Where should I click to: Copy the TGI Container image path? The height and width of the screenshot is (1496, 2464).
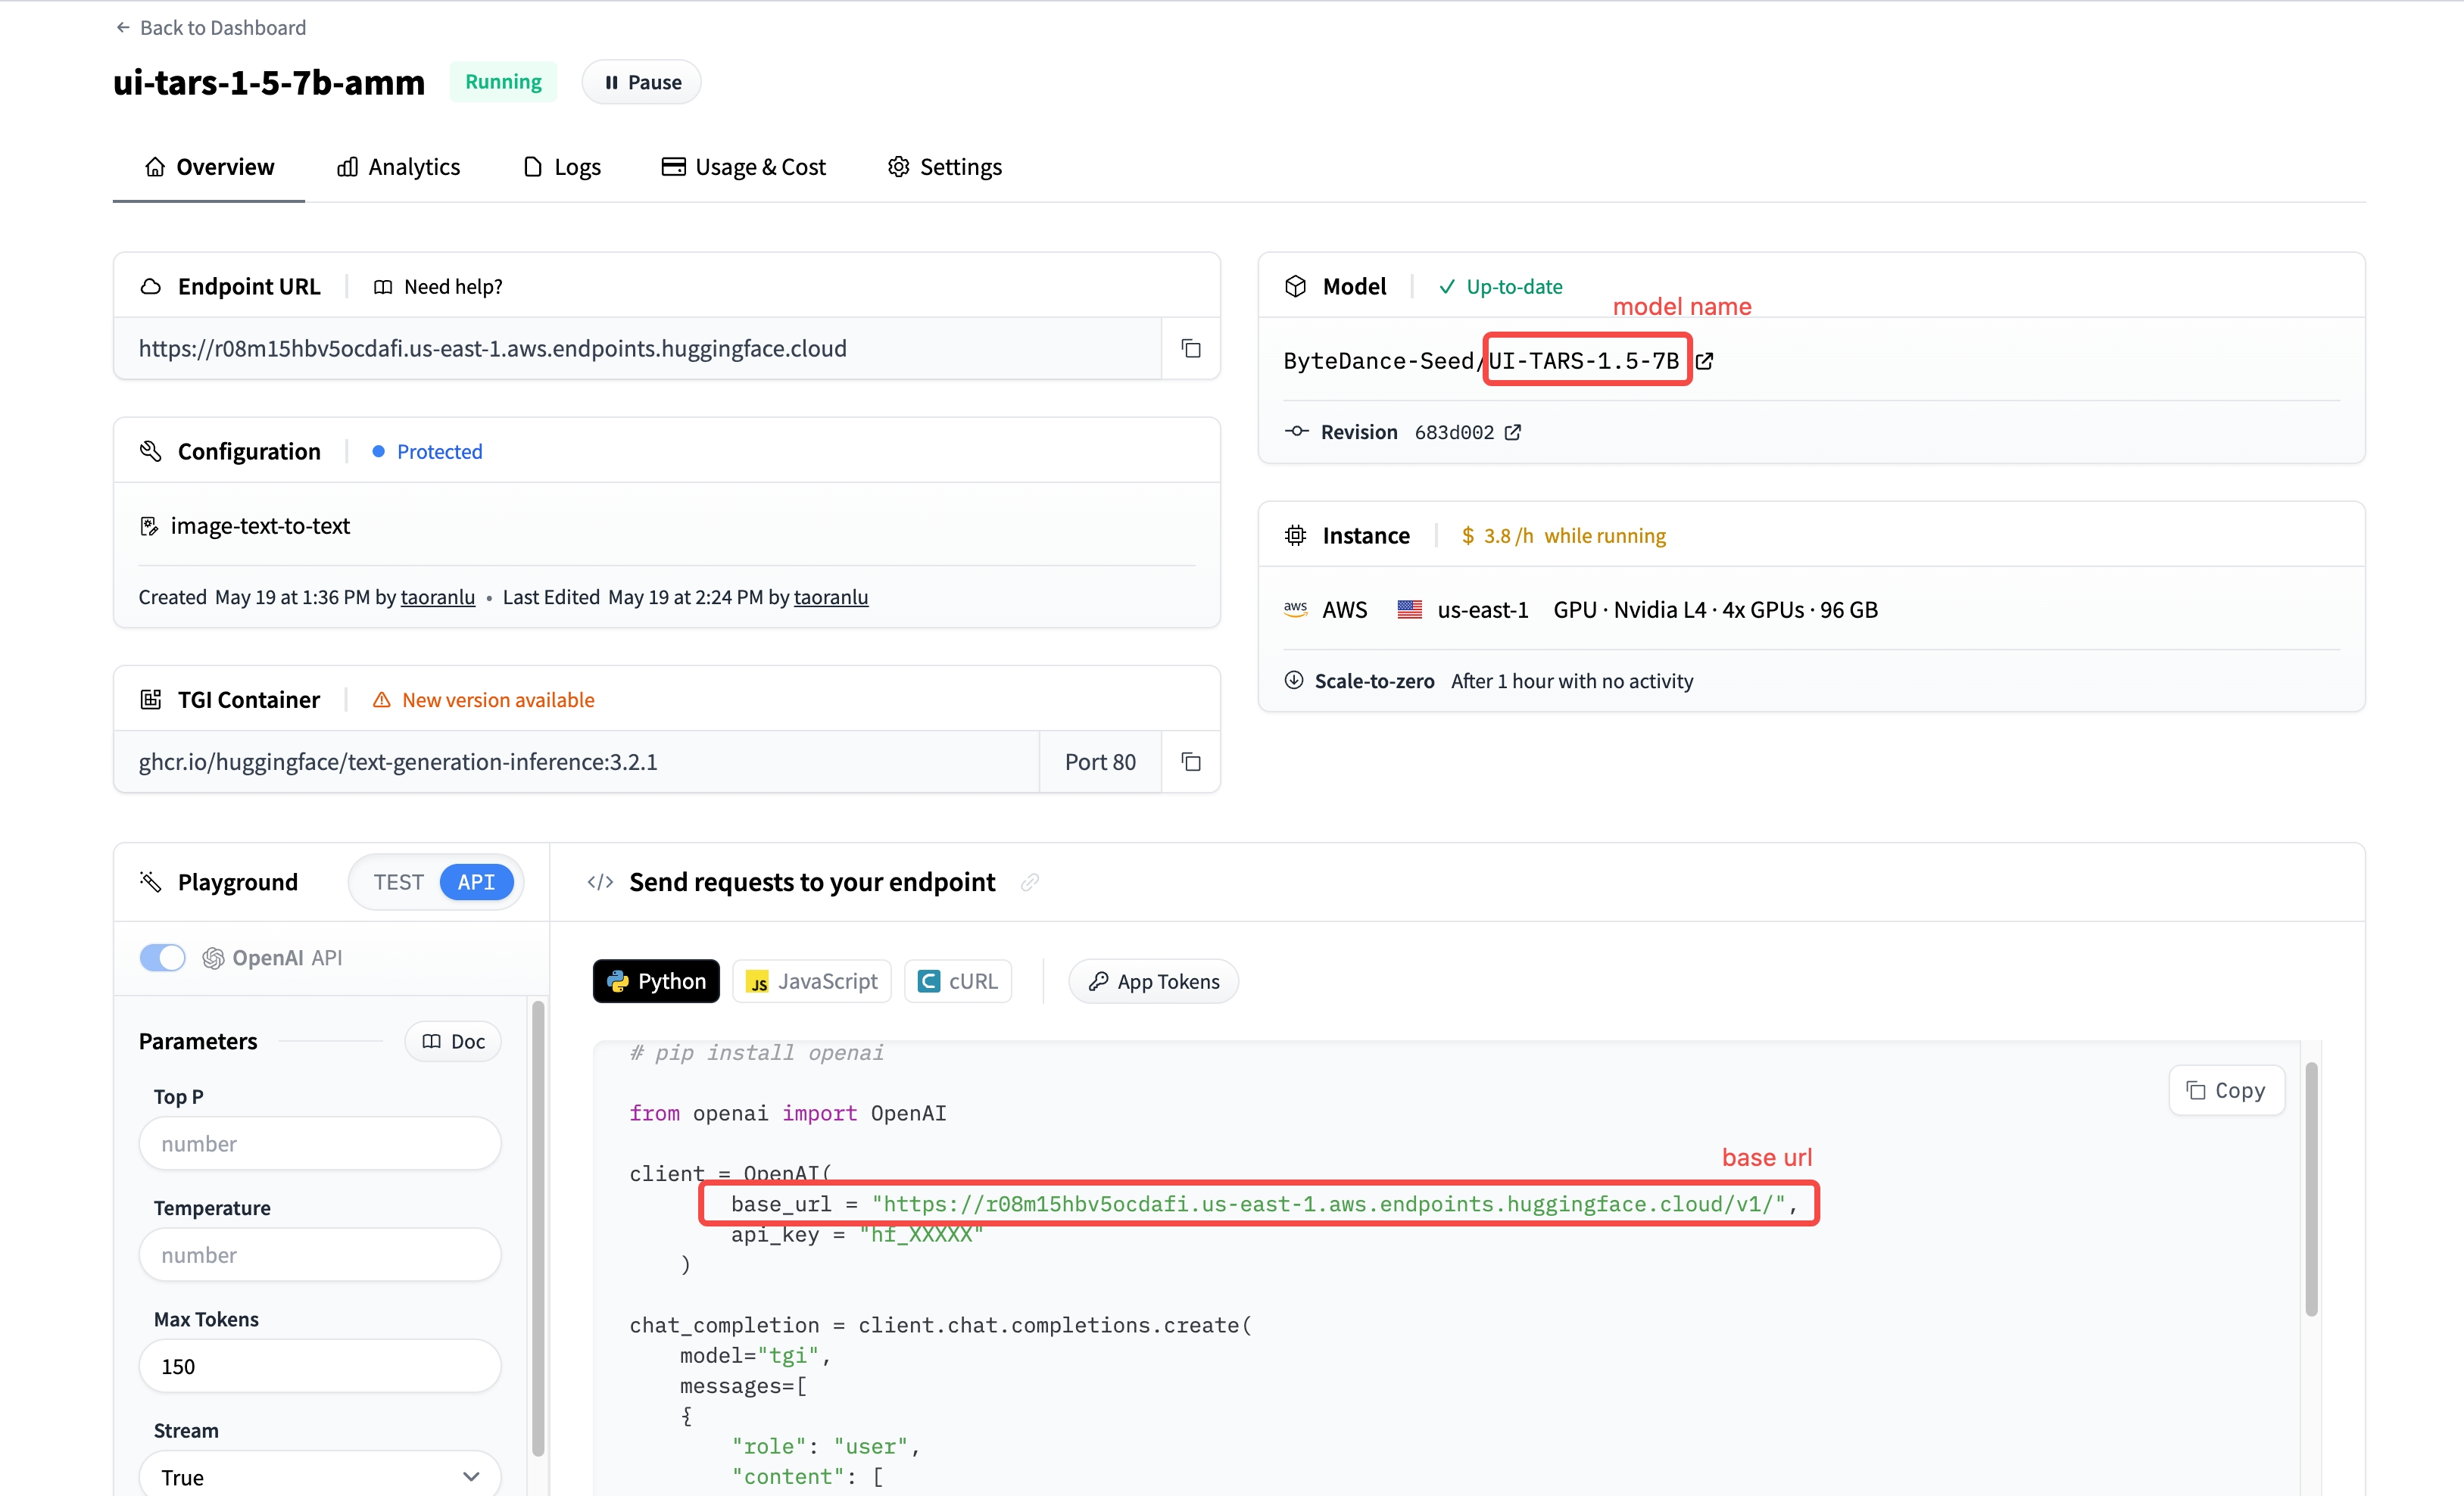pyautogui.click(x=1190, y=762)
